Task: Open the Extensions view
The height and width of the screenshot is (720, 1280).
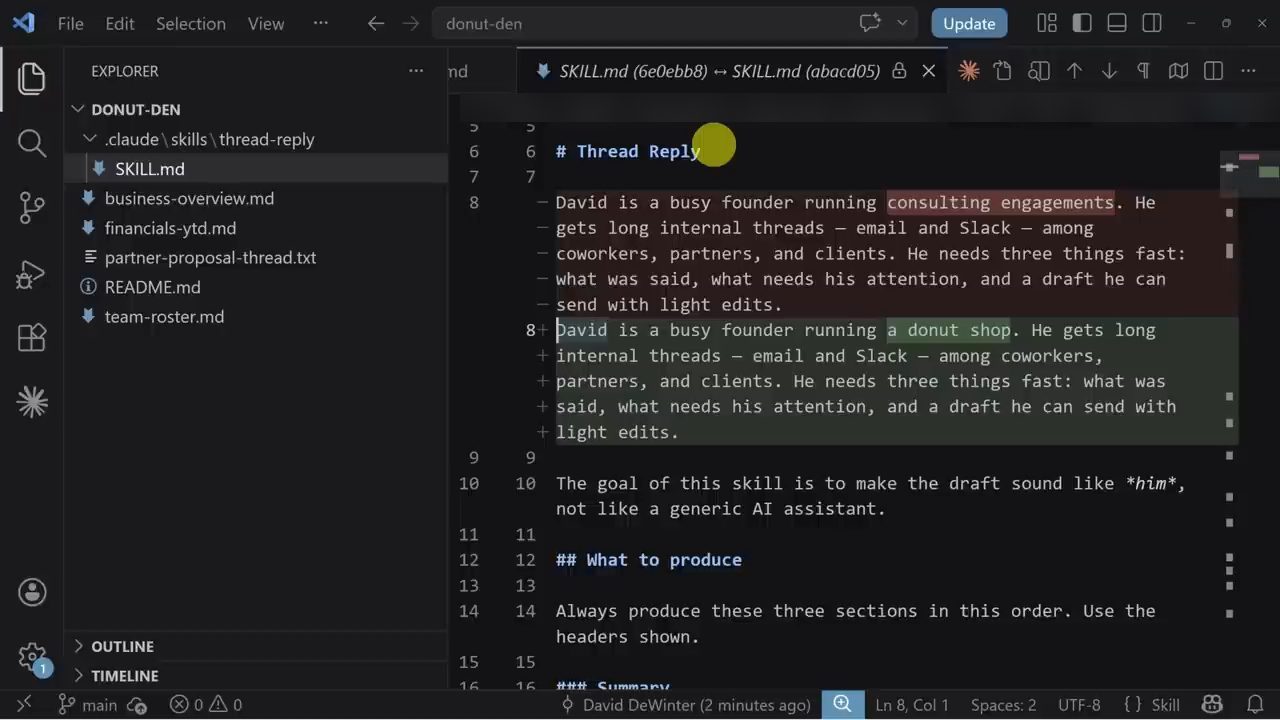Action: [x=32, y=338]
